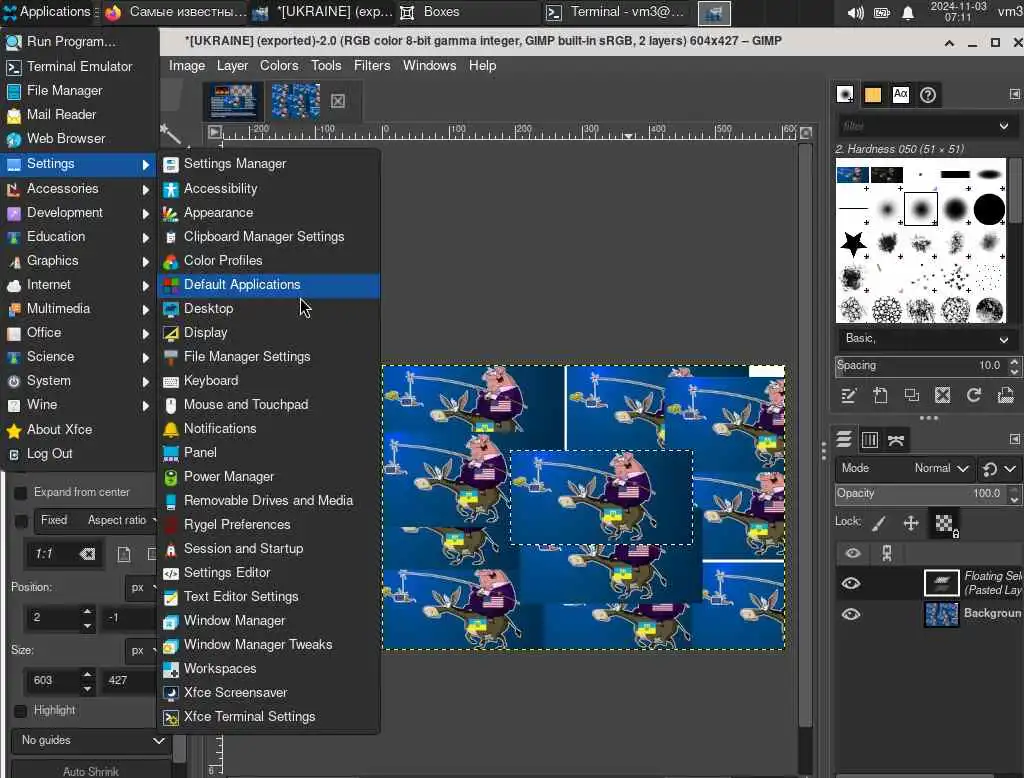The image size is (1024, 778).
Task: Switch to the Paths tab icon
Action: [896, 440]
